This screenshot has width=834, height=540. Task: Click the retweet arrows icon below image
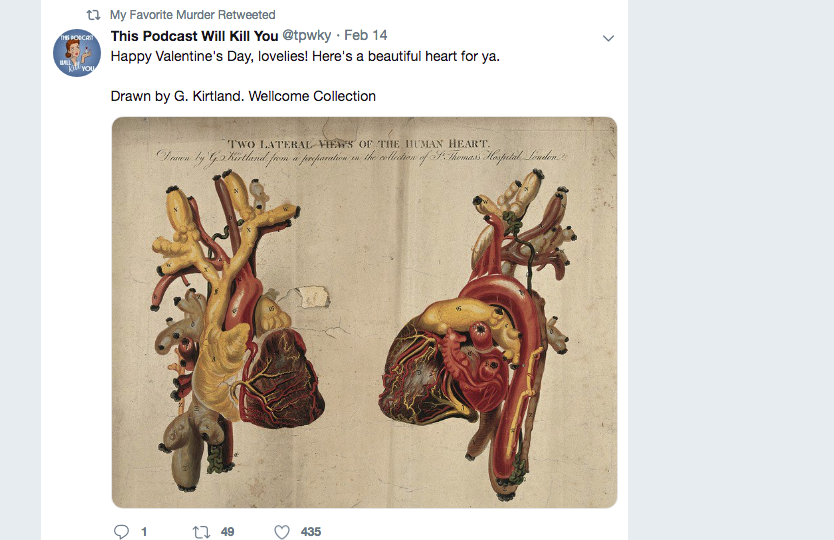pyautogui.click(x=201, y=531)
